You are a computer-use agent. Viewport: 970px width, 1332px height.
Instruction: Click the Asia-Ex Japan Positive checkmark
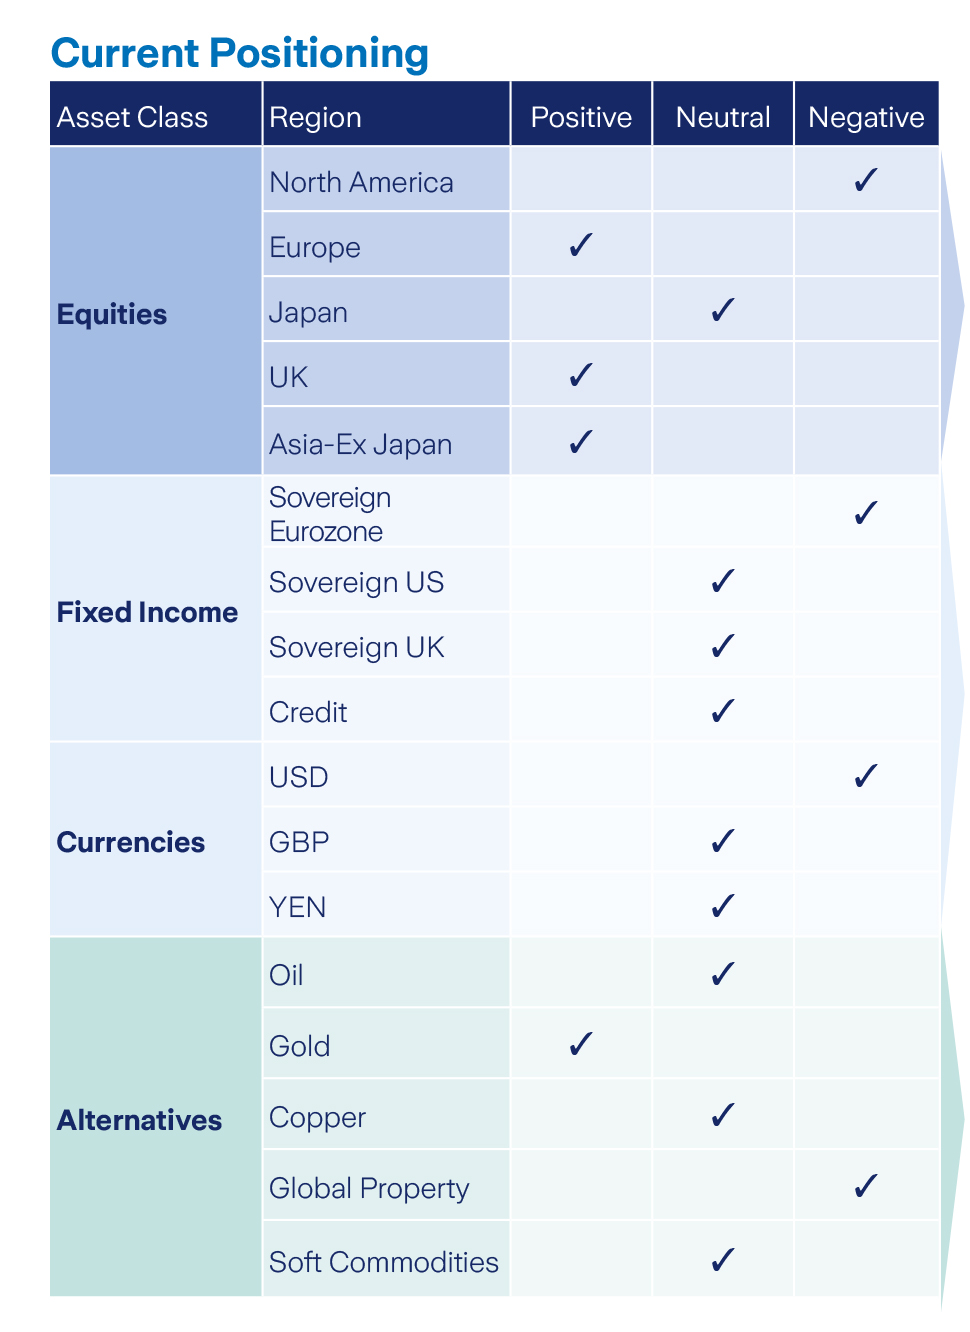pos(581,442)
